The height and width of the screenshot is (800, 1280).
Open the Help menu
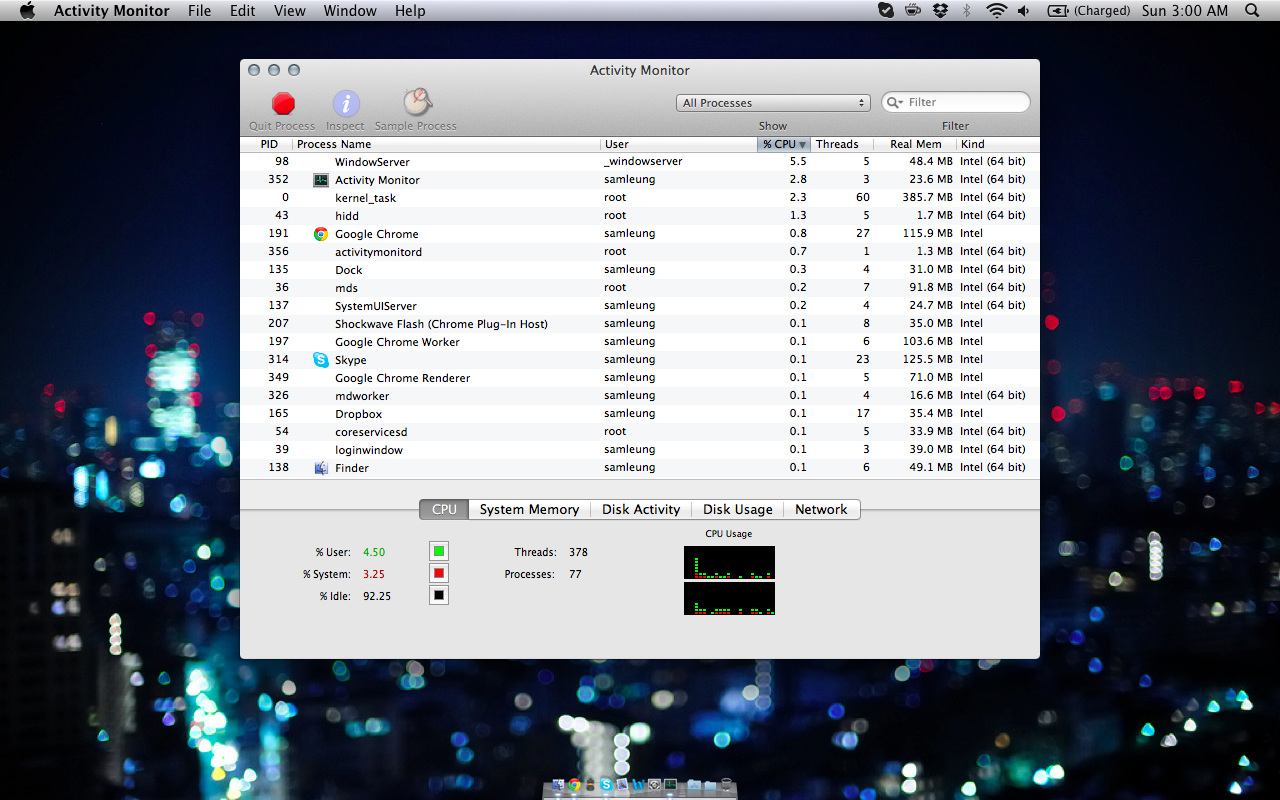pos(410,11)
